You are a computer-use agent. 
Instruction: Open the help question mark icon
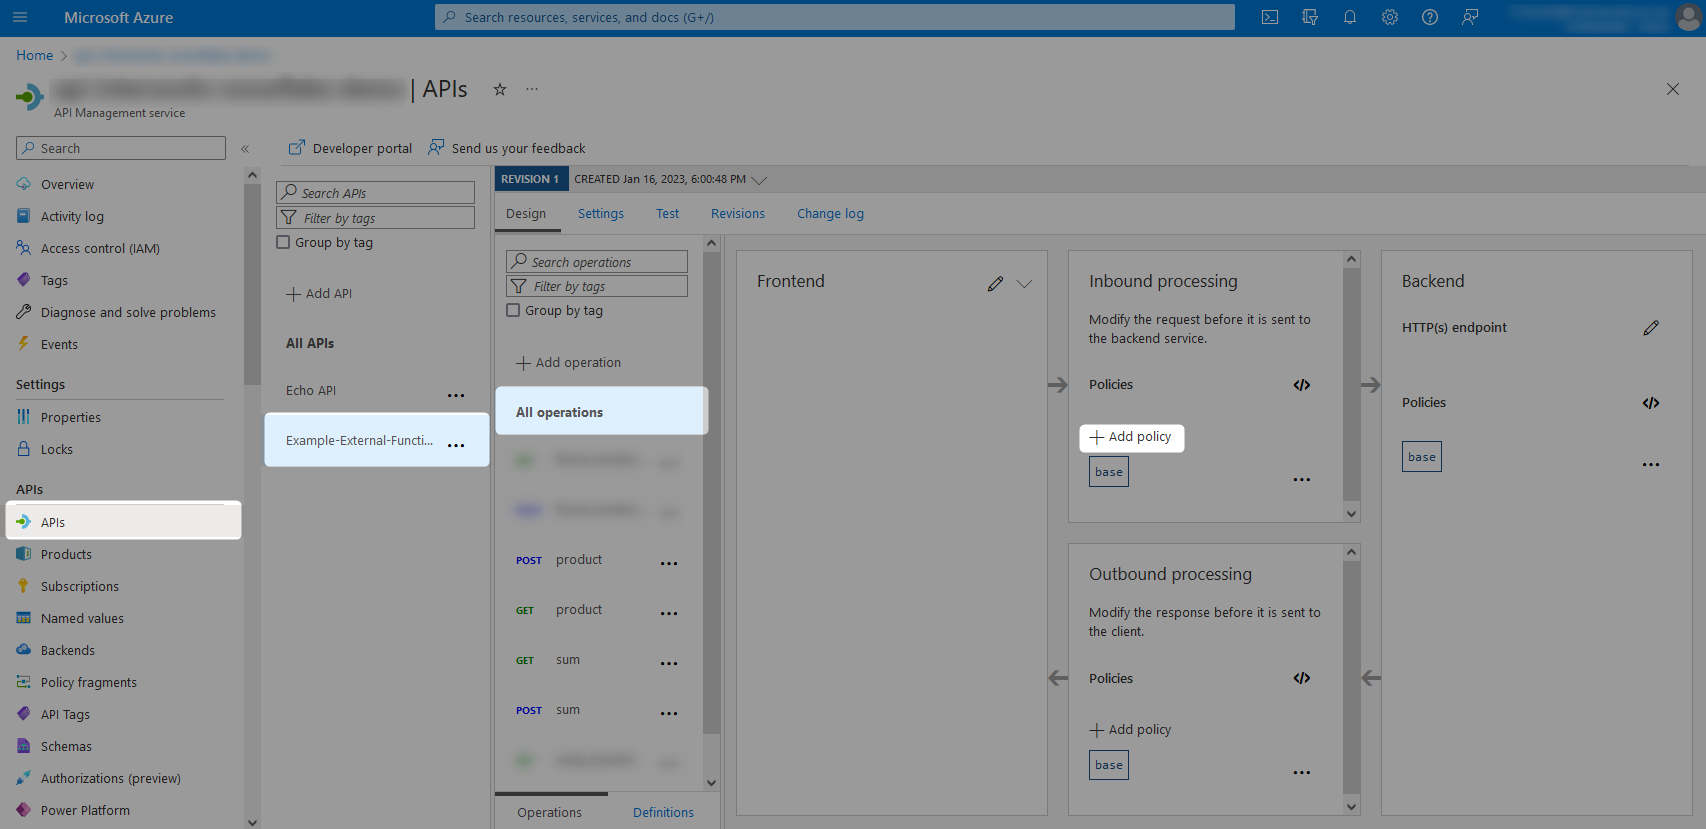click(x=1430, y=17)
